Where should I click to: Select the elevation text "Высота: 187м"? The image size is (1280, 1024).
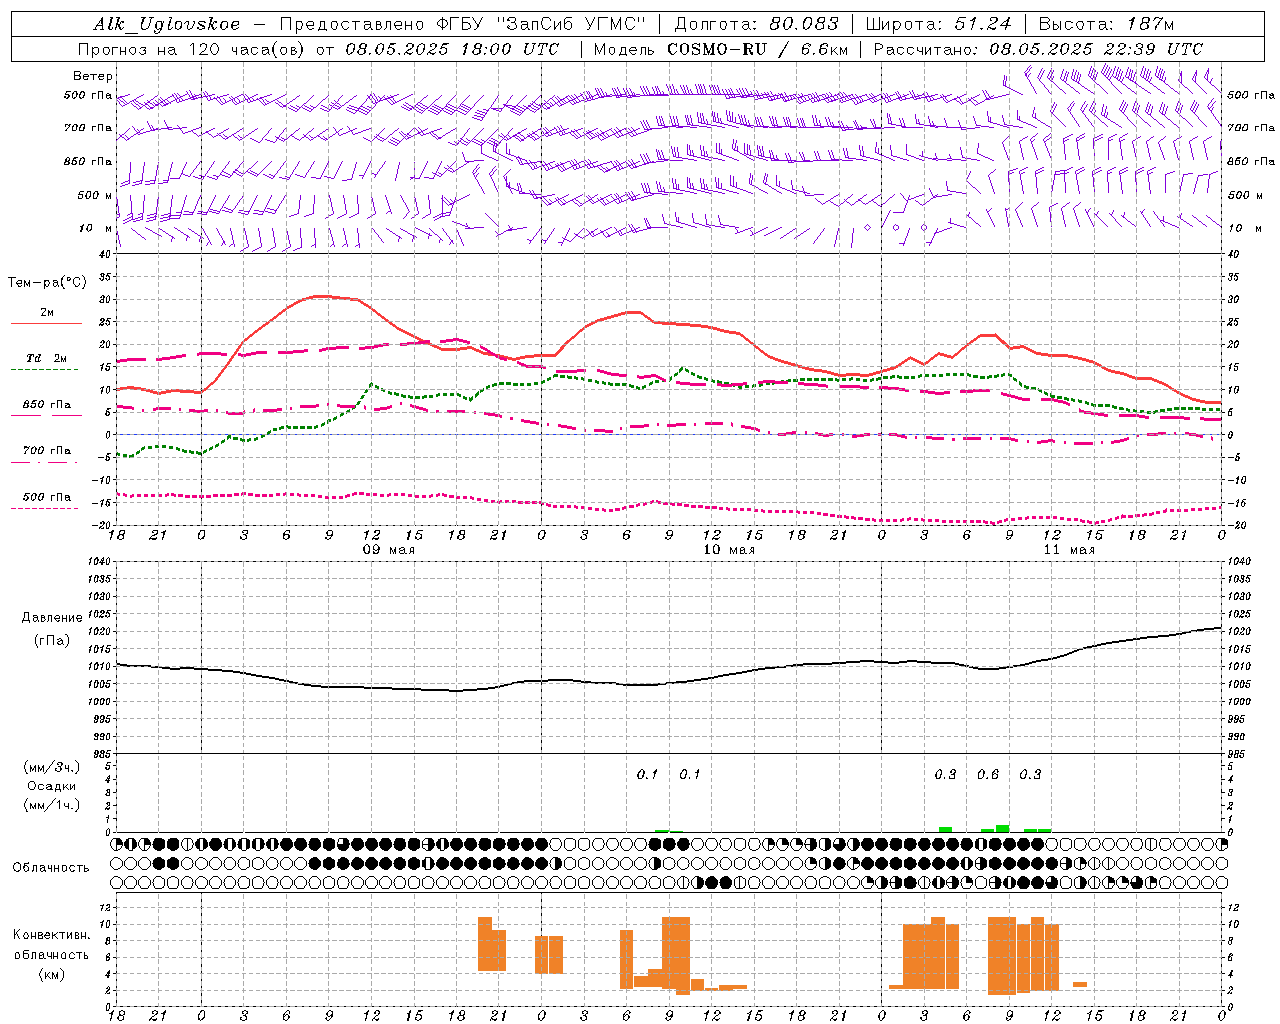pyautogui.click(x=1107, y=24)
